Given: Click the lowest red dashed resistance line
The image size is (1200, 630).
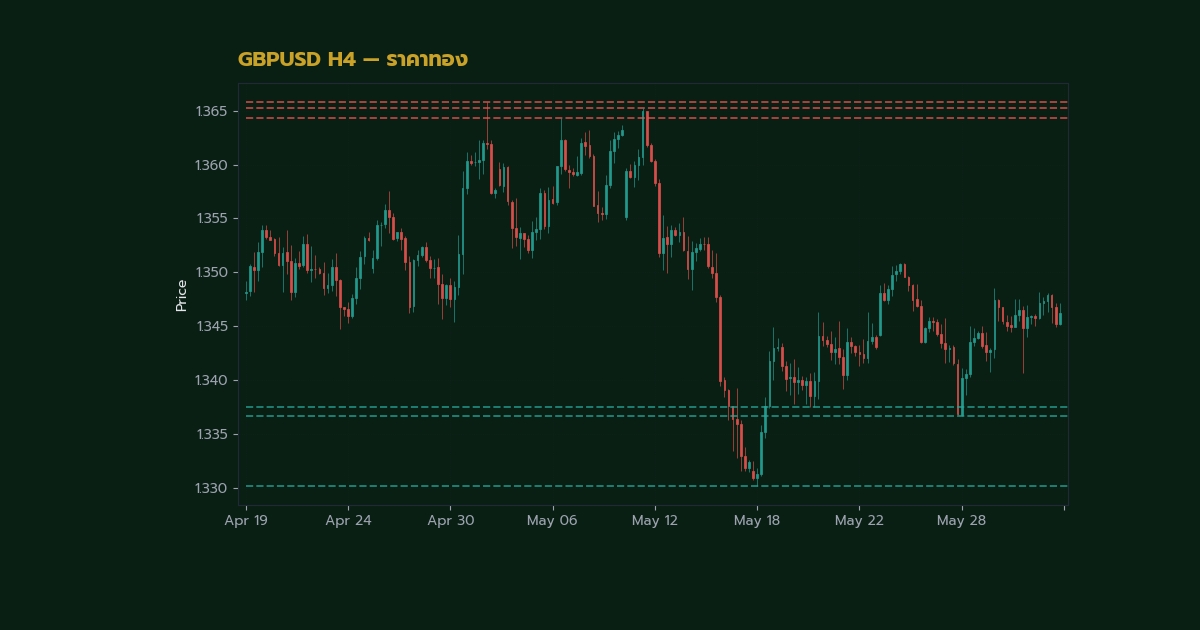Looking at the screenshot, I should click(653, 118).
